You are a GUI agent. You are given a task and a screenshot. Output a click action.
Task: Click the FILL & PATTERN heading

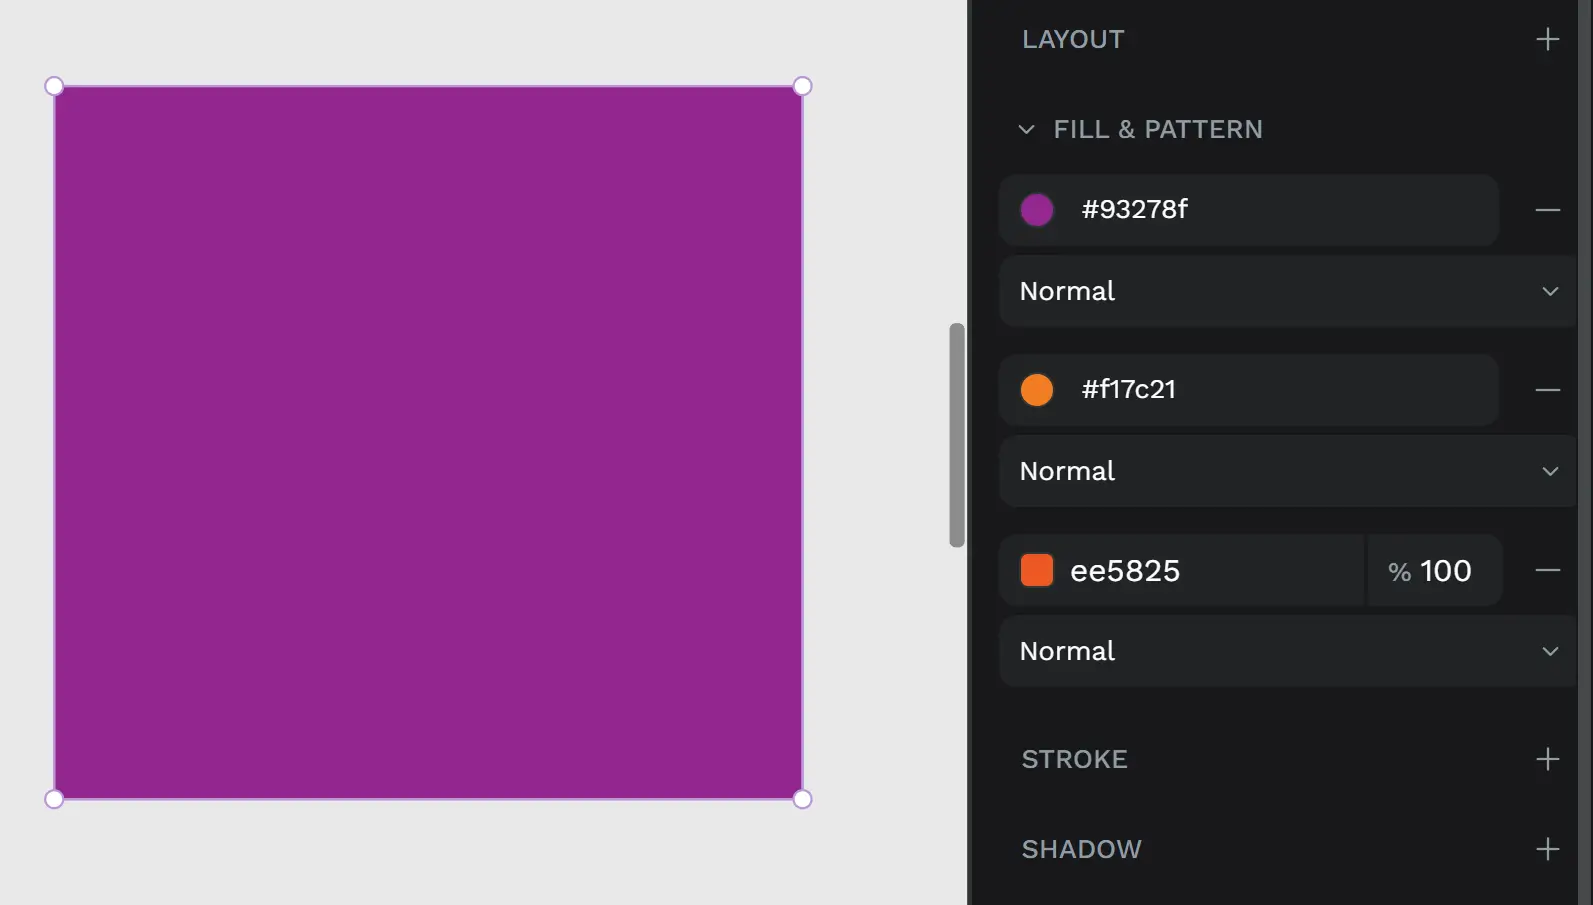click(1157, 129)
